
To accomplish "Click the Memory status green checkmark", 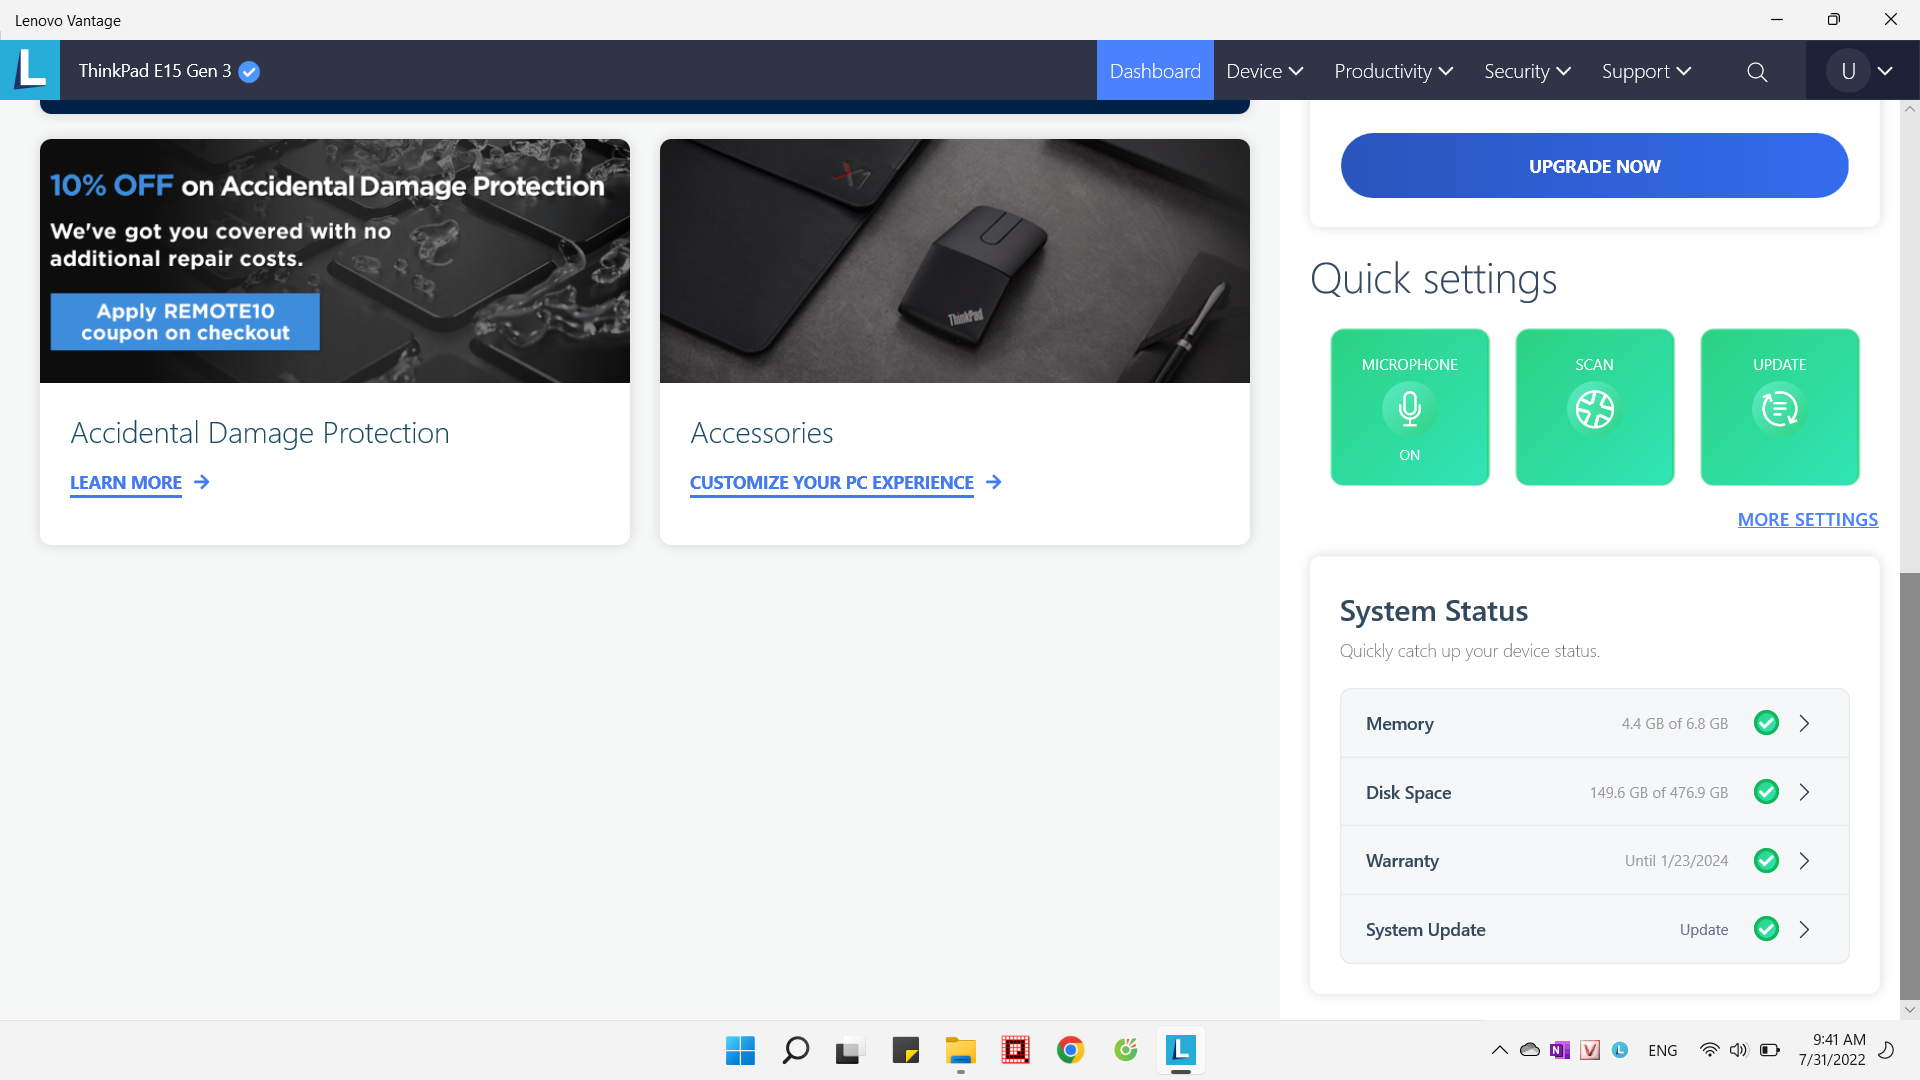I will pos(1766,723).
